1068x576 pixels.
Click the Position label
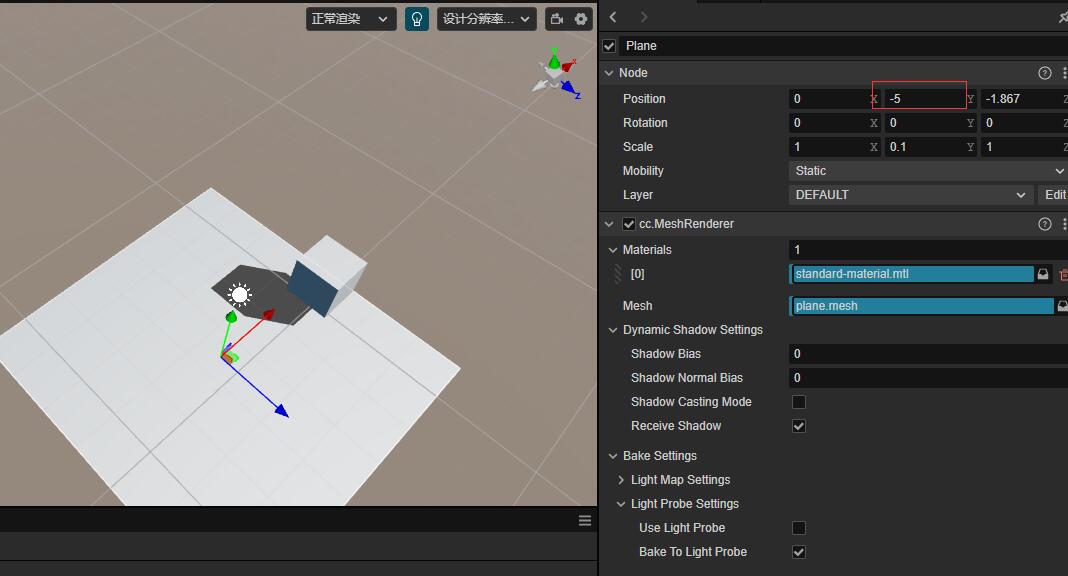pos(644,99)
